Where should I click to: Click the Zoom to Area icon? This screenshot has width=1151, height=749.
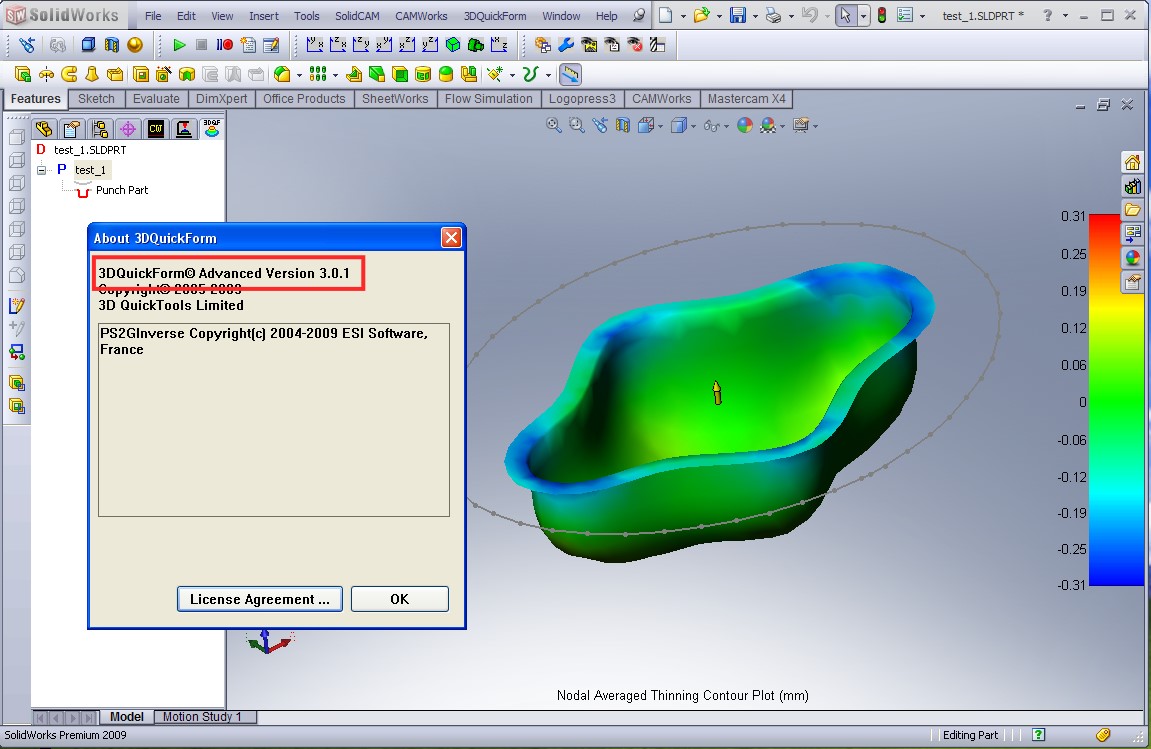click(x=577, y=126)
